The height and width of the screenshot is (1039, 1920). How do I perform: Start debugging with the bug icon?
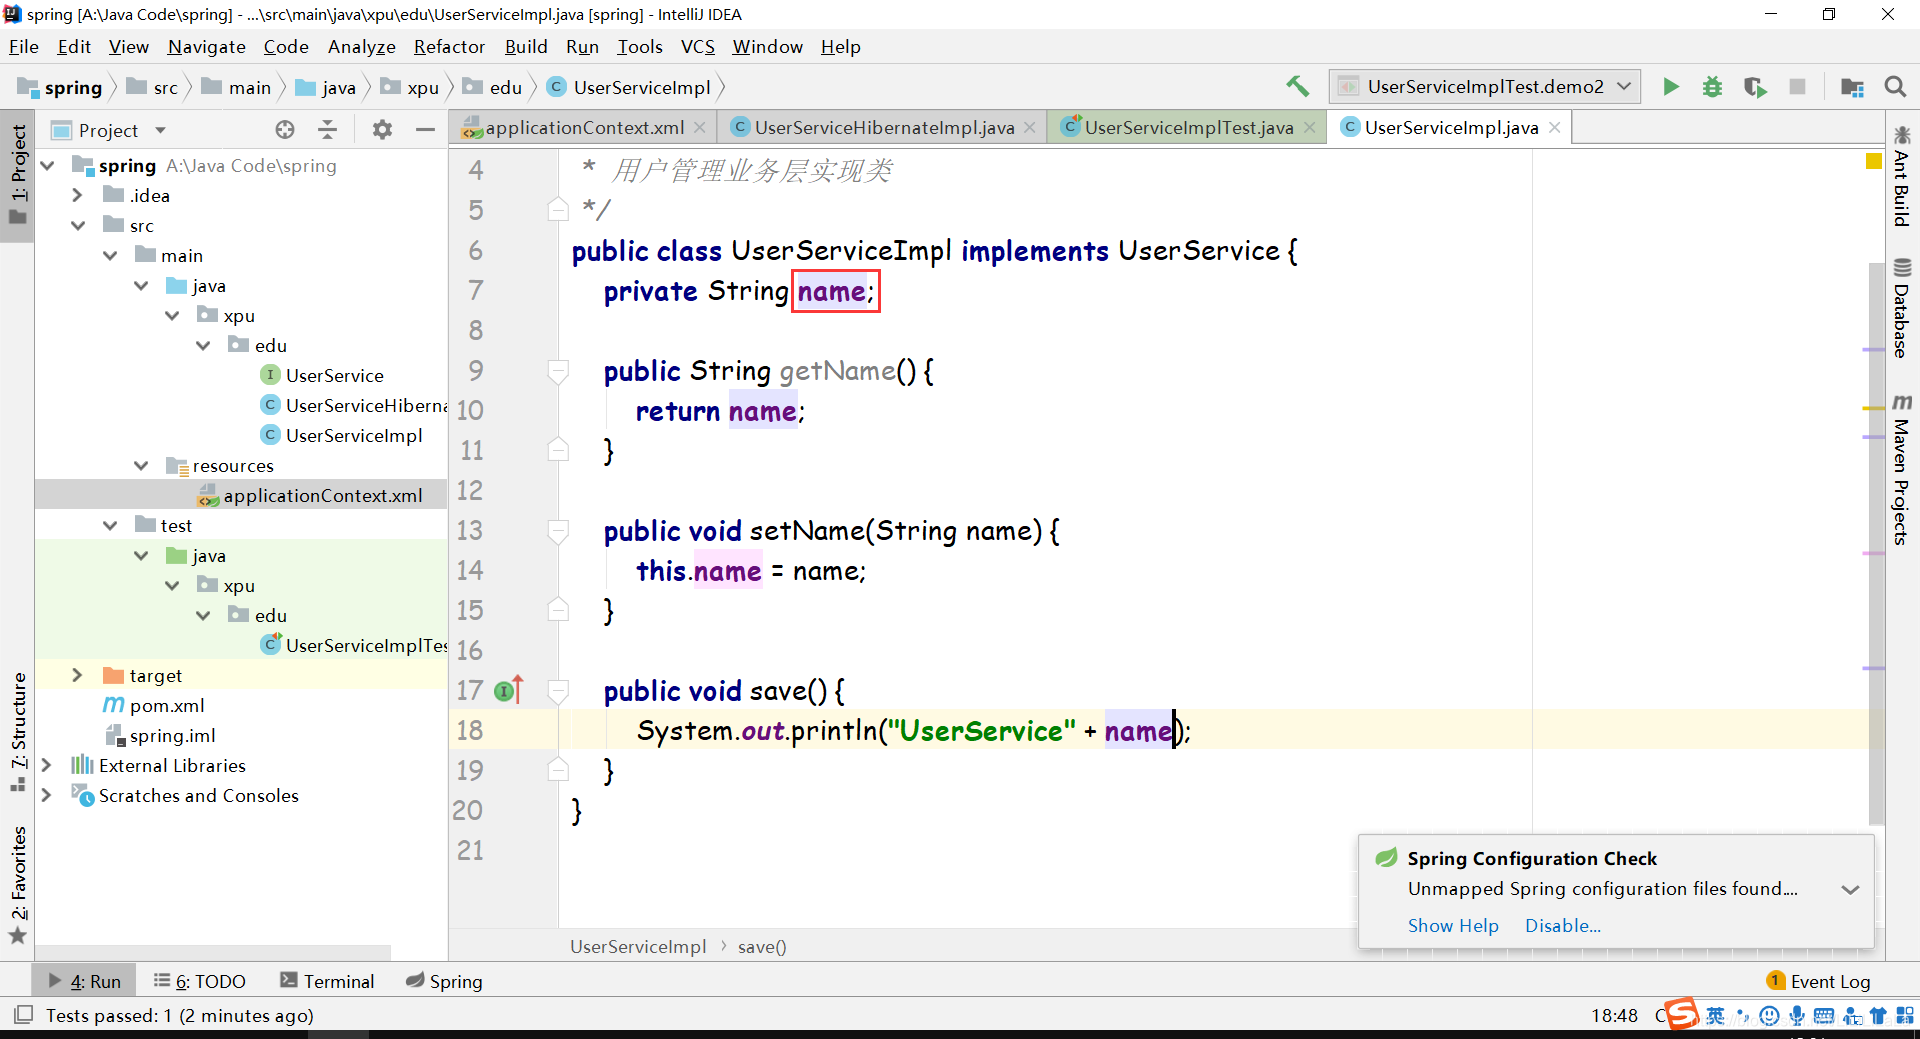[1712, 87]
